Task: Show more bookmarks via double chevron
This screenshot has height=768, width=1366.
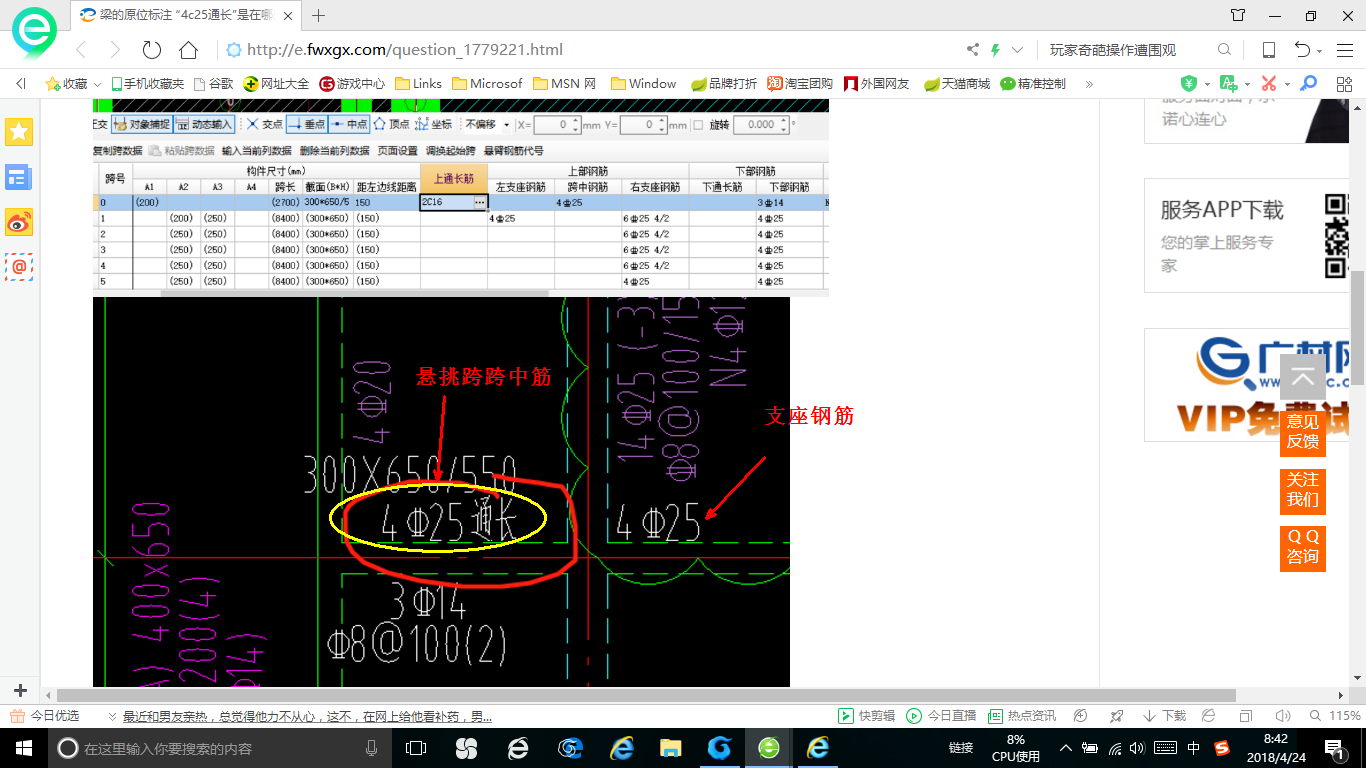Action: coord(1089,84)
